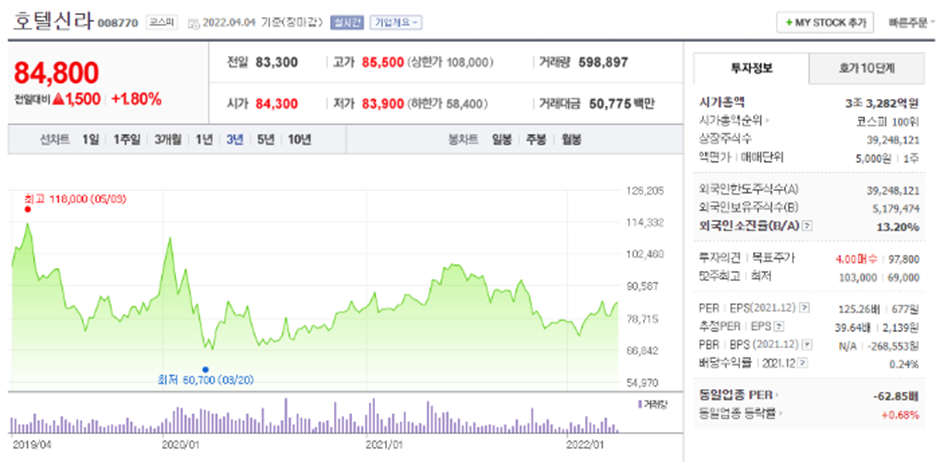Switch the chart to 10년 period
Image resolution: width=940 pixels, height=462 pixels.
pyautogui.click(x=299, y=138)
